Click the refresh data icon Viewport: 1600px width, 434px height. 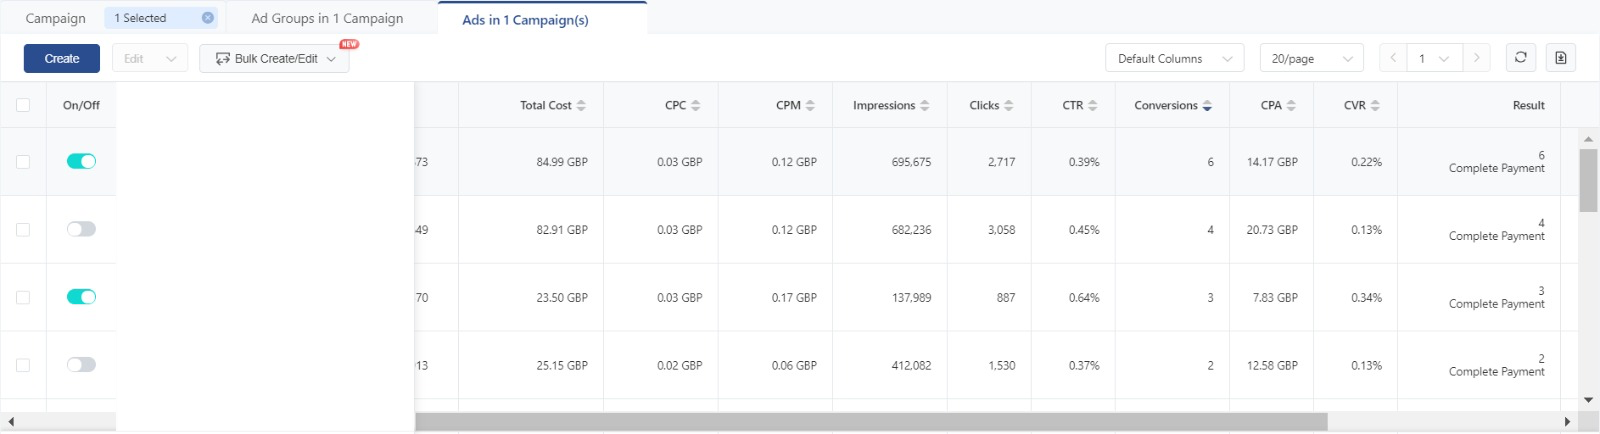click(1520, 58)
